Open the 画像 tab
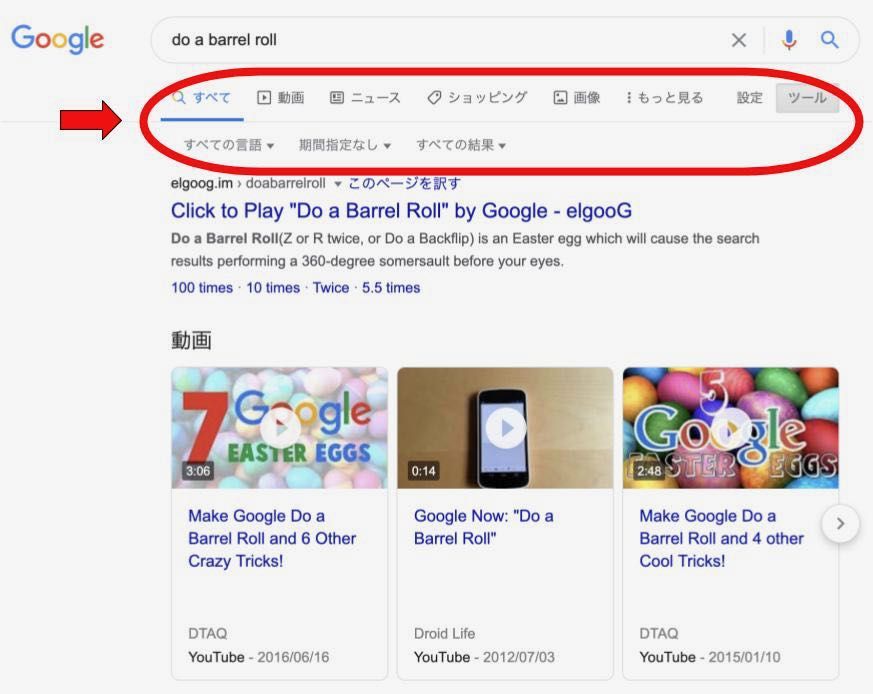 click(577, 98)
